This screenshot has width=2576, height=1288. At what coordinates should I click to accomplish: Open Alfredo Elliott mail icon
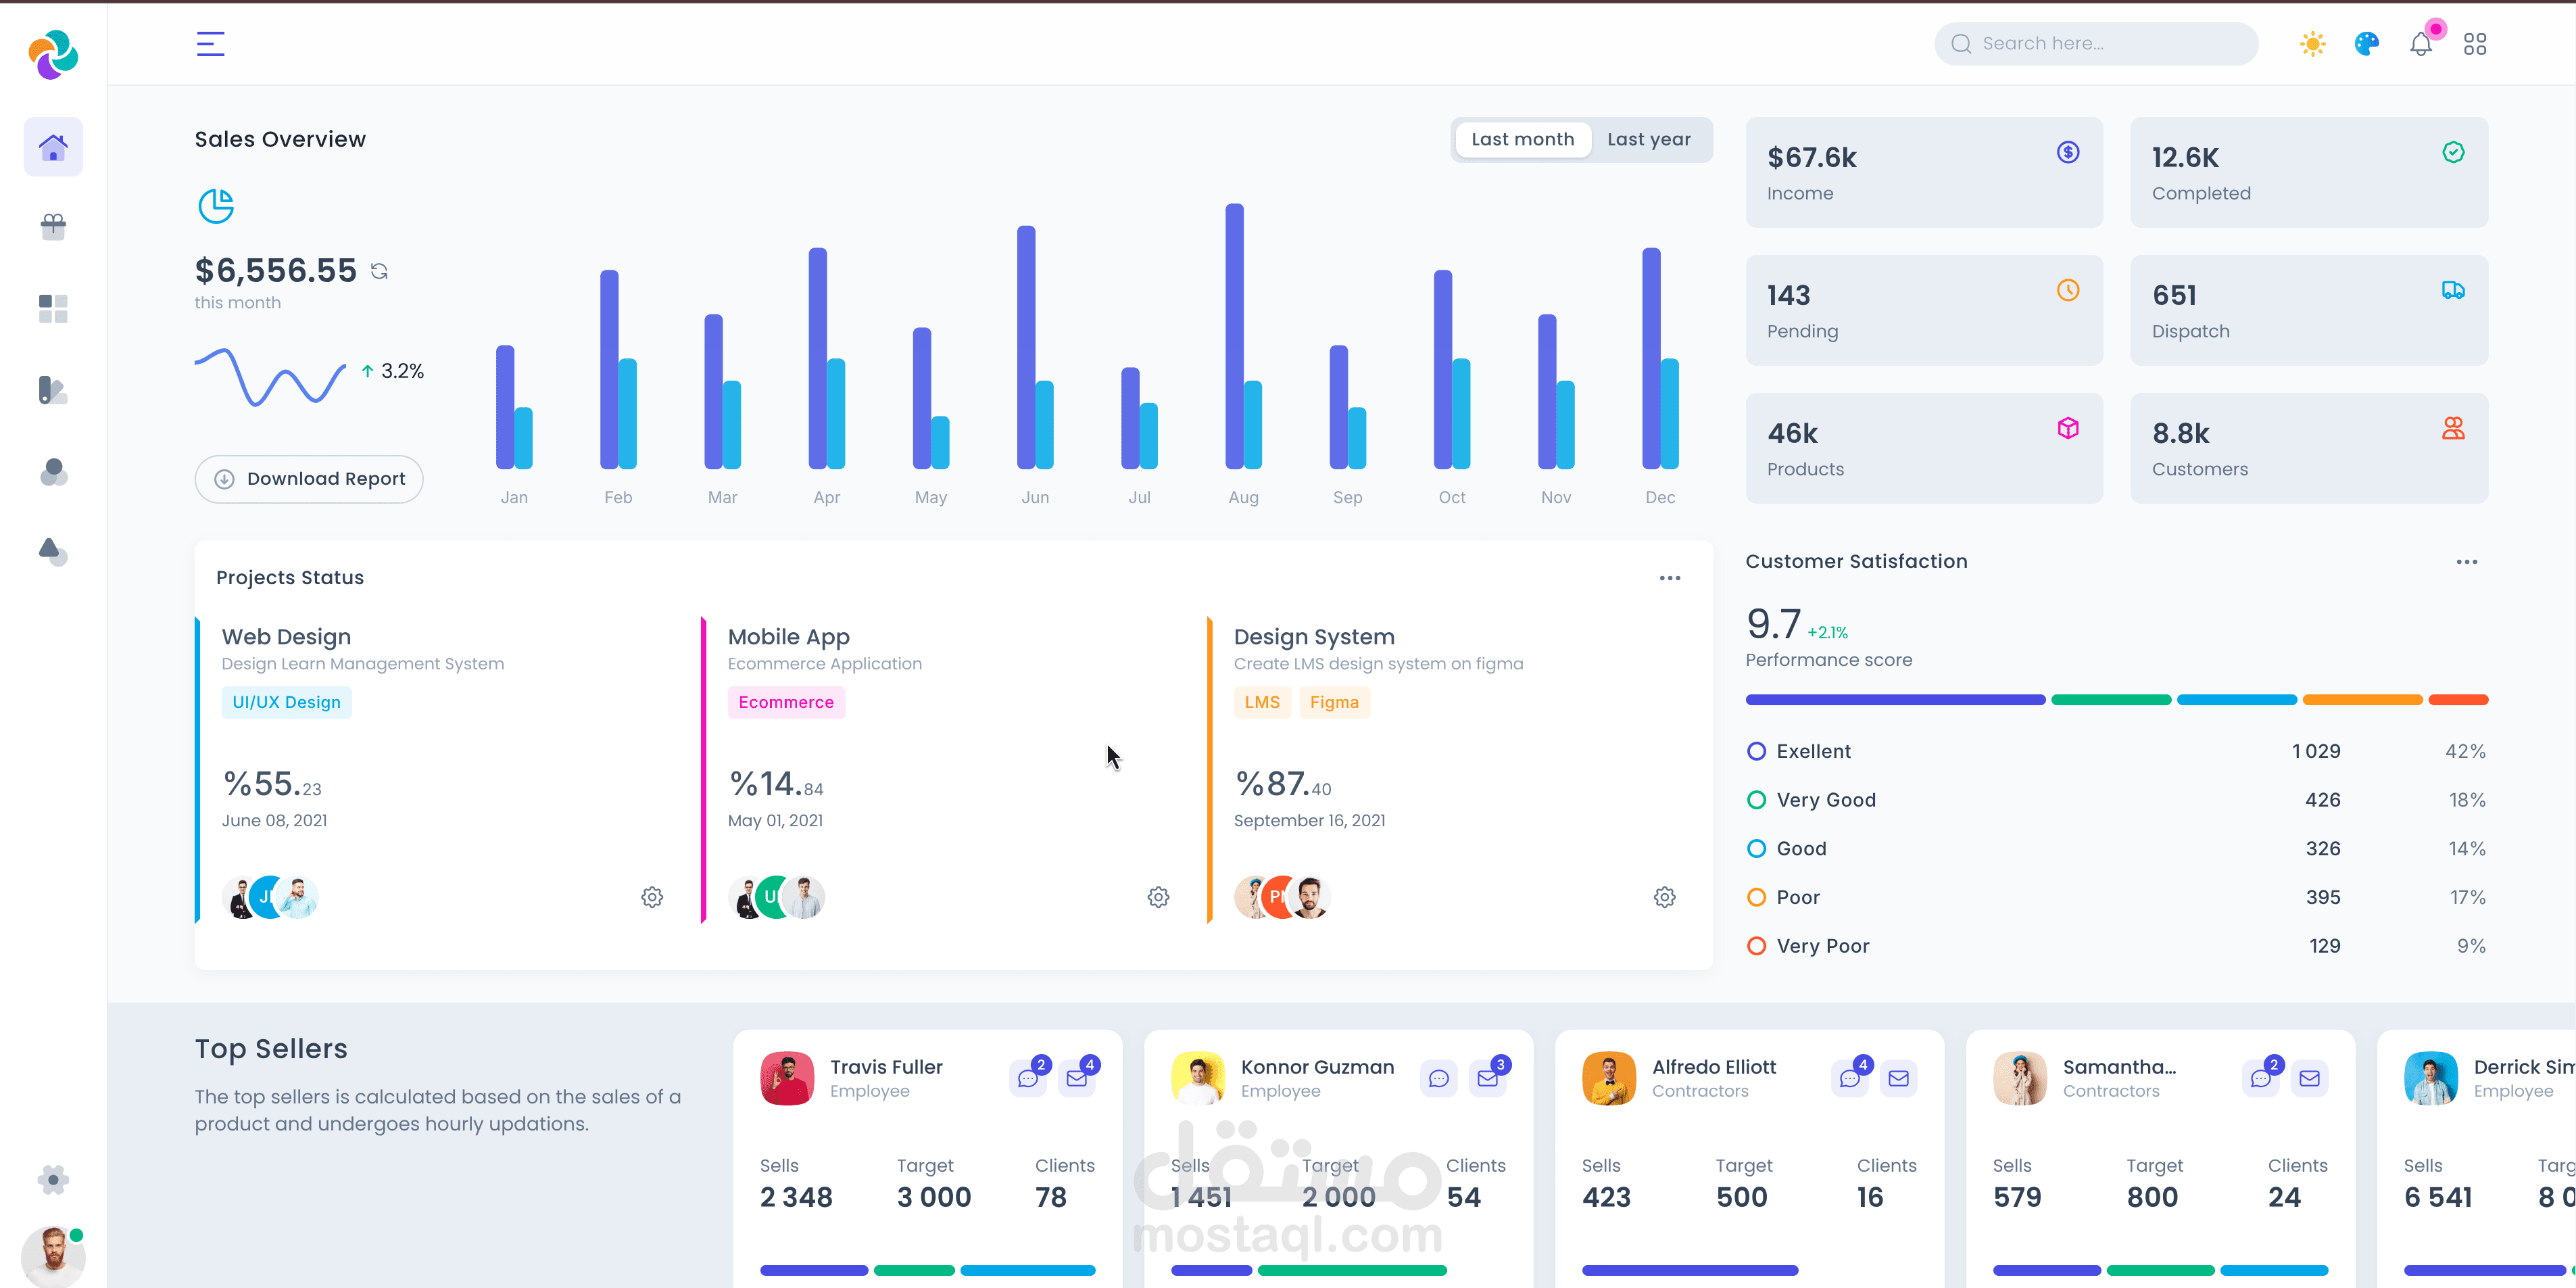pyautogui.click(x=1899, y=1079)
